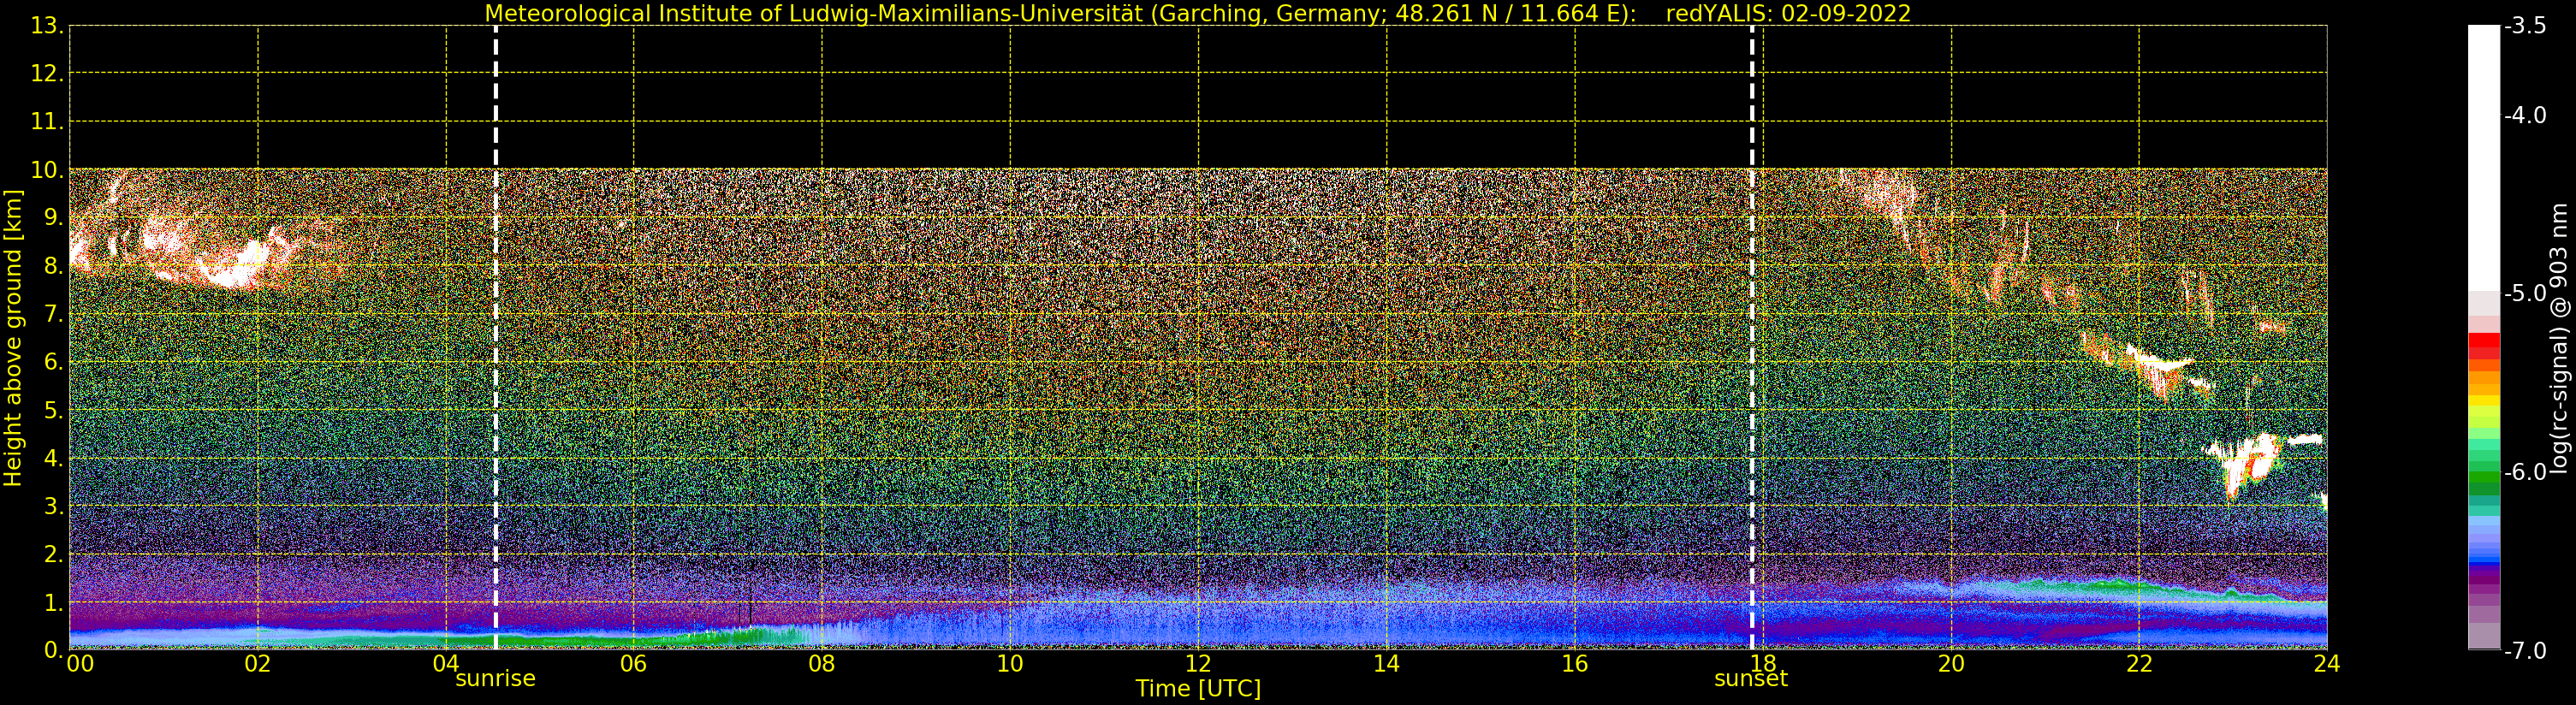Click the 06 hour time axis tick label
This screenshot has width=2576, height=705.
634,664
